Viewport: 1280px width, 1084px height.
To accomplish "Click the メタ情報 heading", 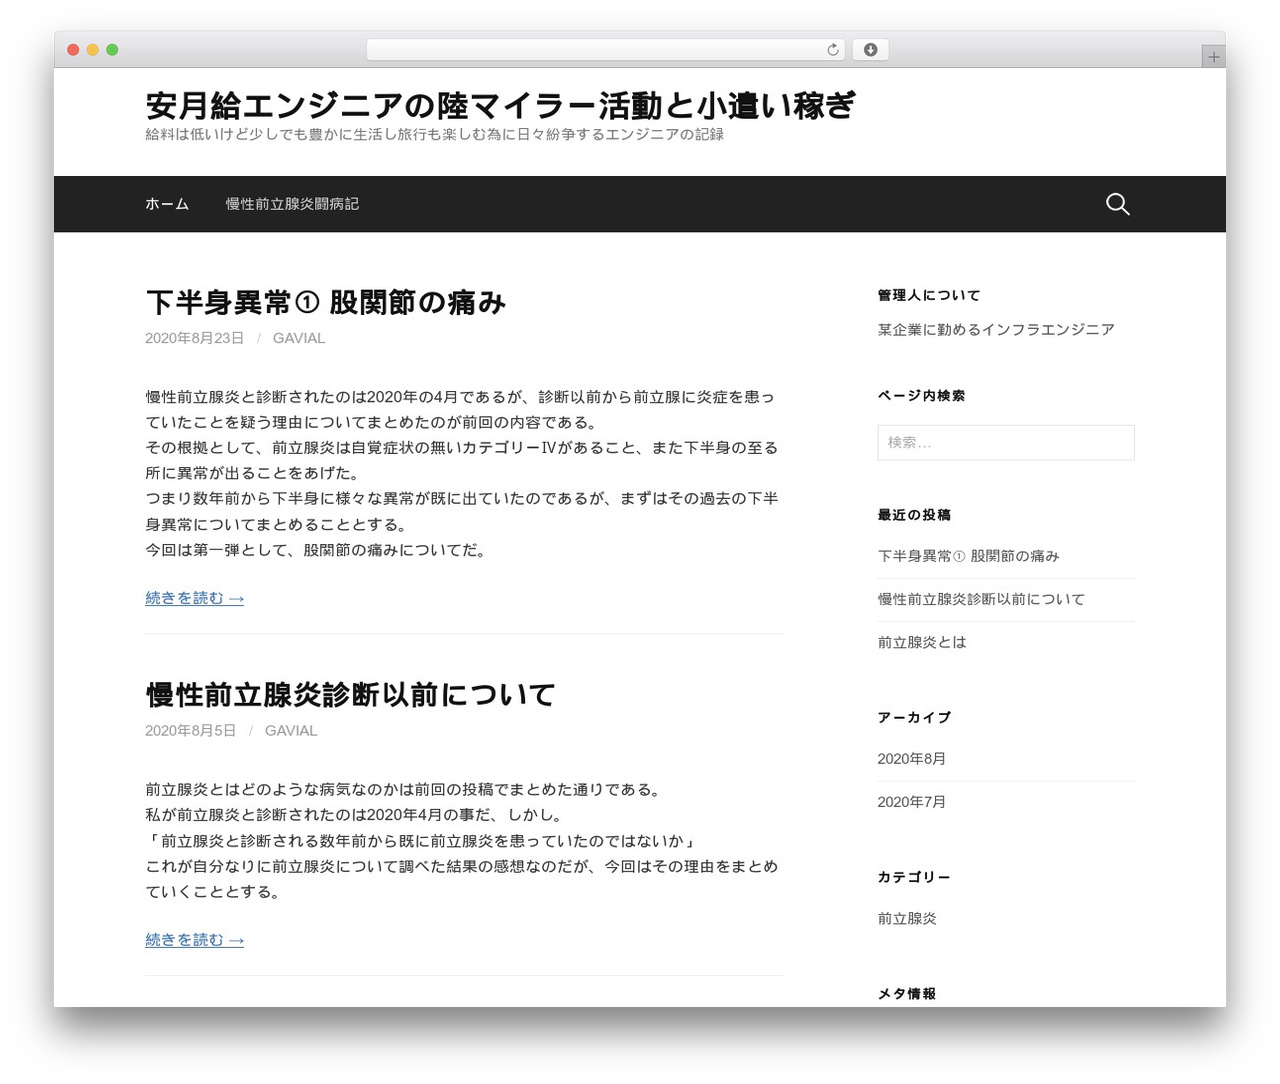I will click(907, 993).
